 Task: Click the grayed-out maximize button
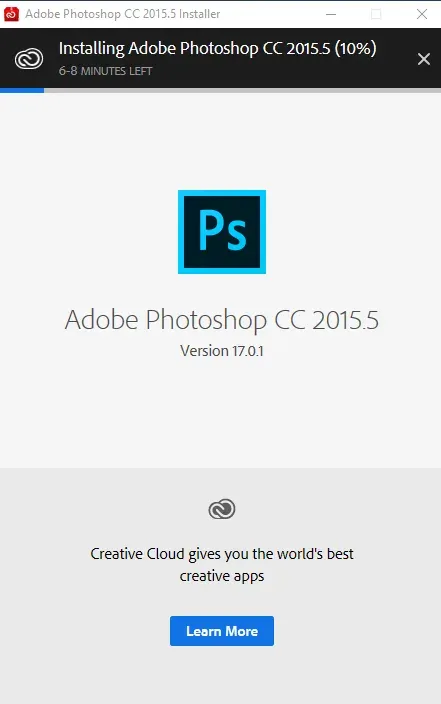[x=376, y=14]
